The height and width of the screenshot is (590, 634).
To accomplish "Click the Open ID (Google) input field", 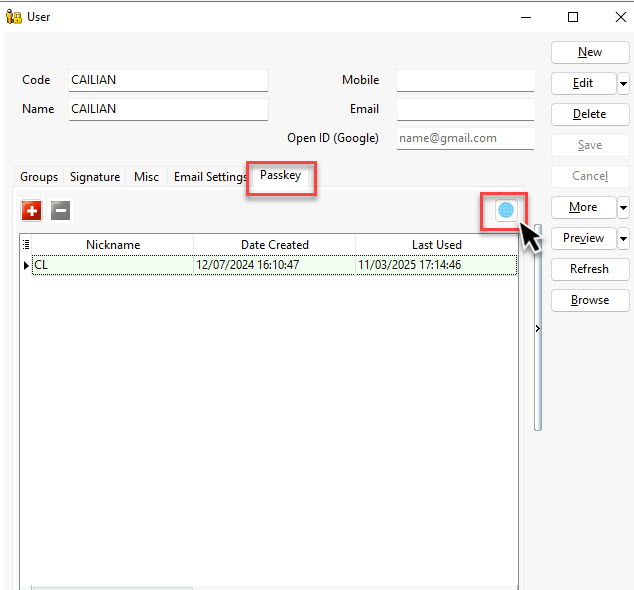I will (465, 139).
